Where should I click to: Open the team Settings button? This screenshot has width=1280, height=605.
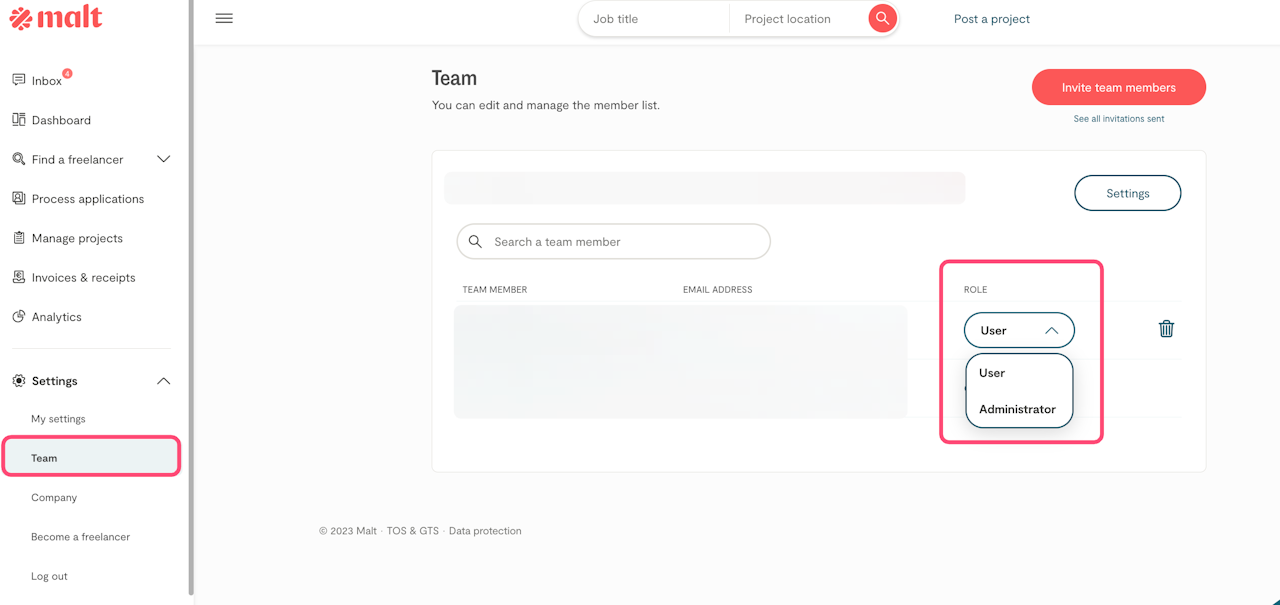tap(1127, 193)
